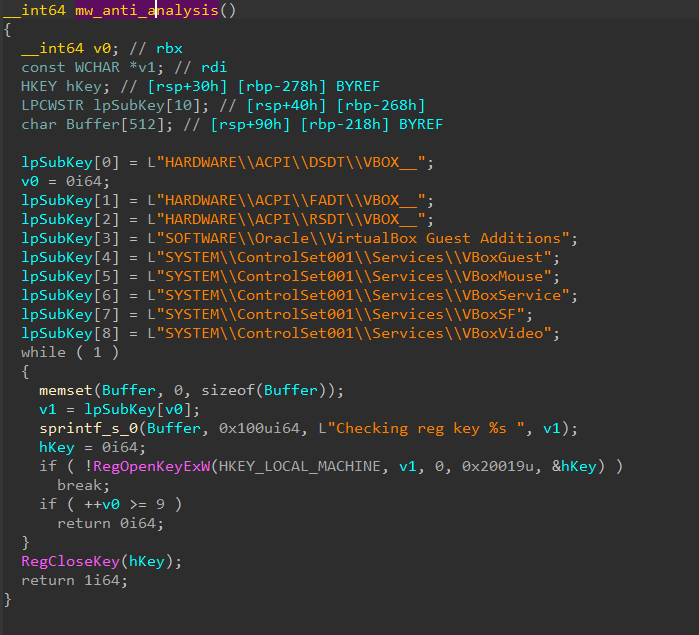Select the while ( 1 ) statement
The width and height of the screenshot is (699, 635).
point(70,352)
